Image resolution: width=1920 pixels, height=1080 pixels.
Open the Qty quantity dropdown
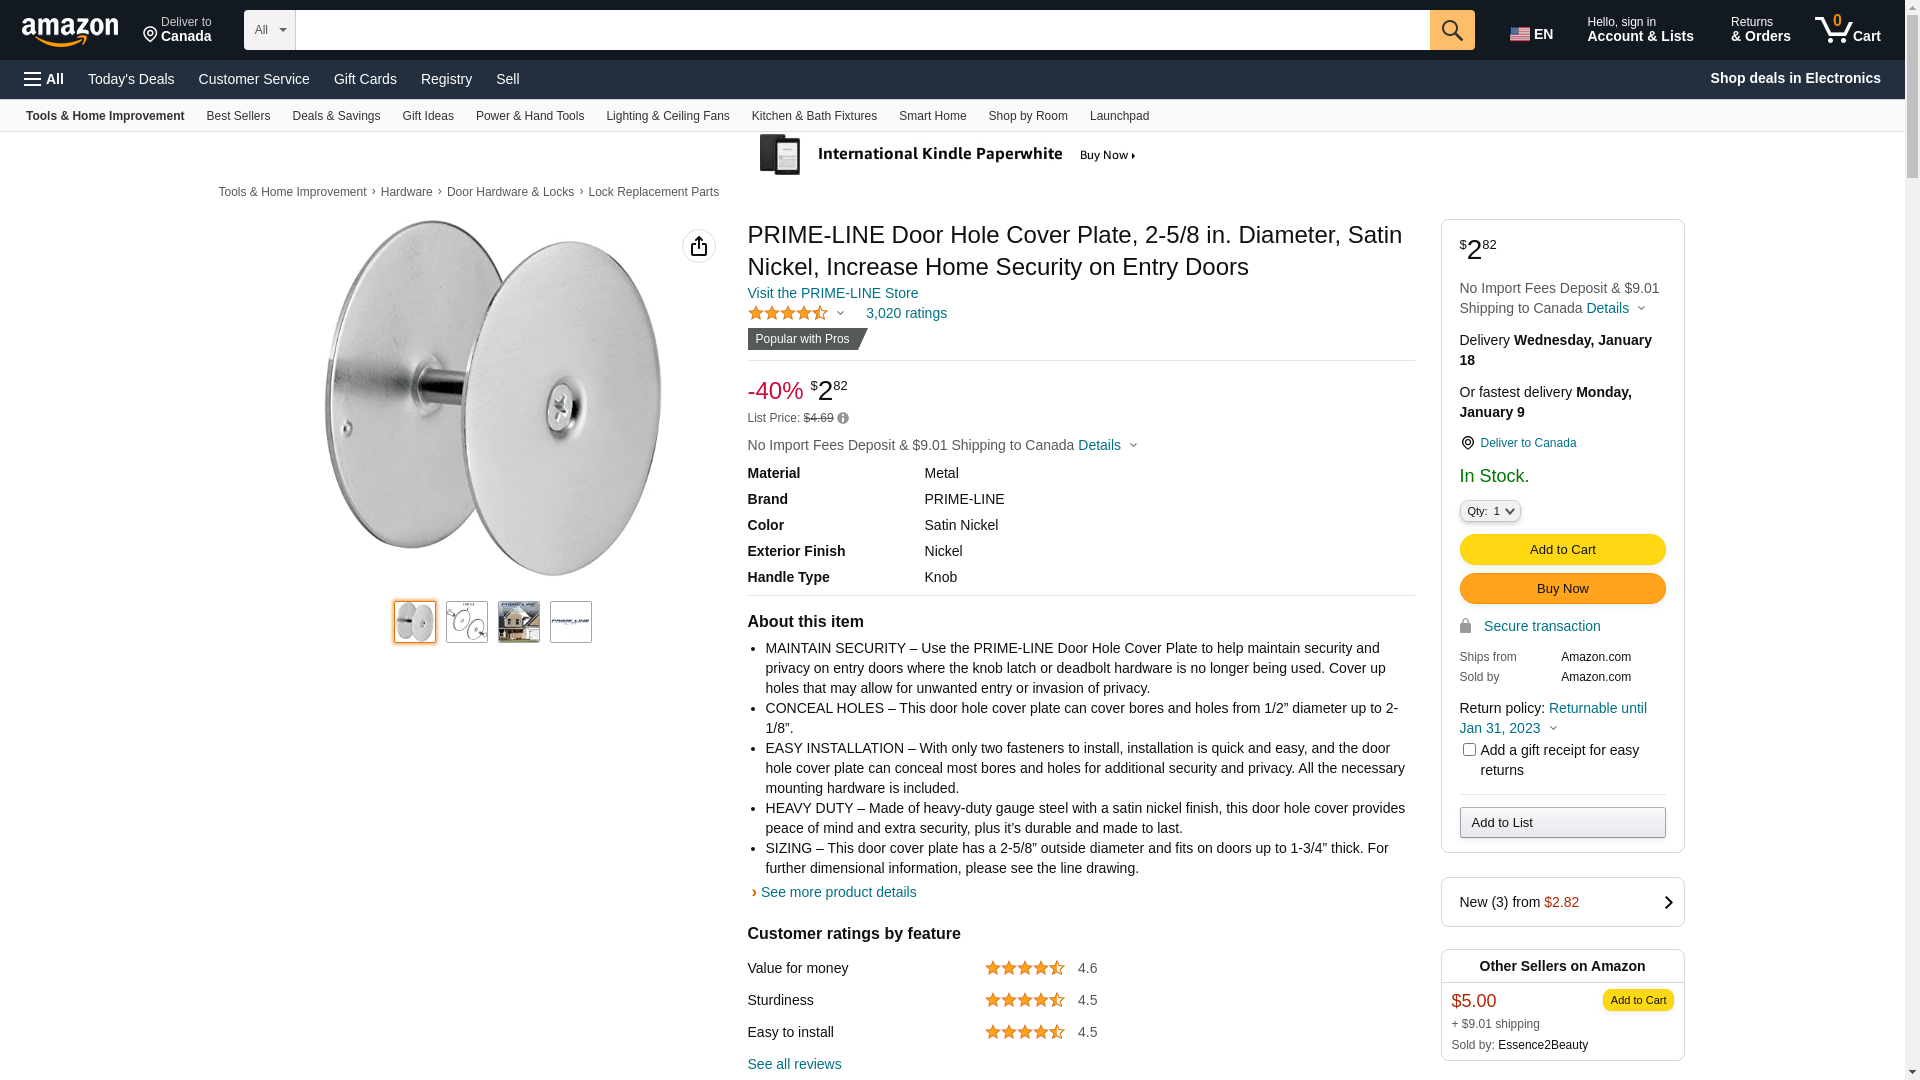coord(1490,511)
